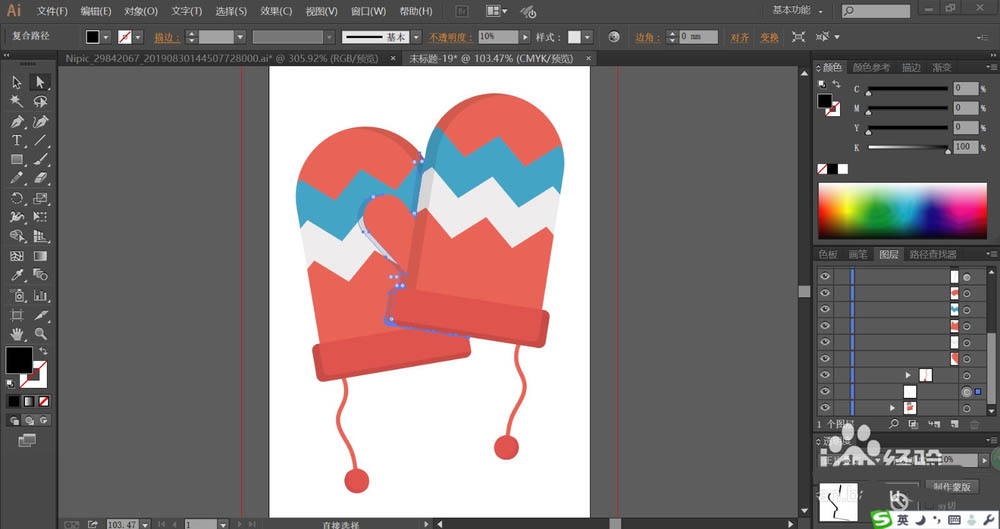Viewport: 1000px width, 529px height.
Task: Toggle visibility of the first layer row
Action: coord(825,276)
